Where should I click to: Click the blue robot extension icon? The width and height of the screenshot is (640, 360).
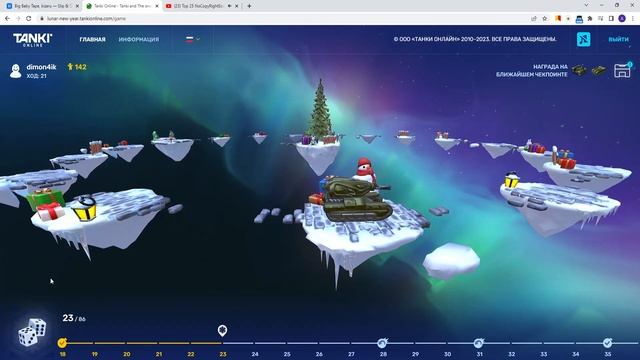[x=579, y=19]
